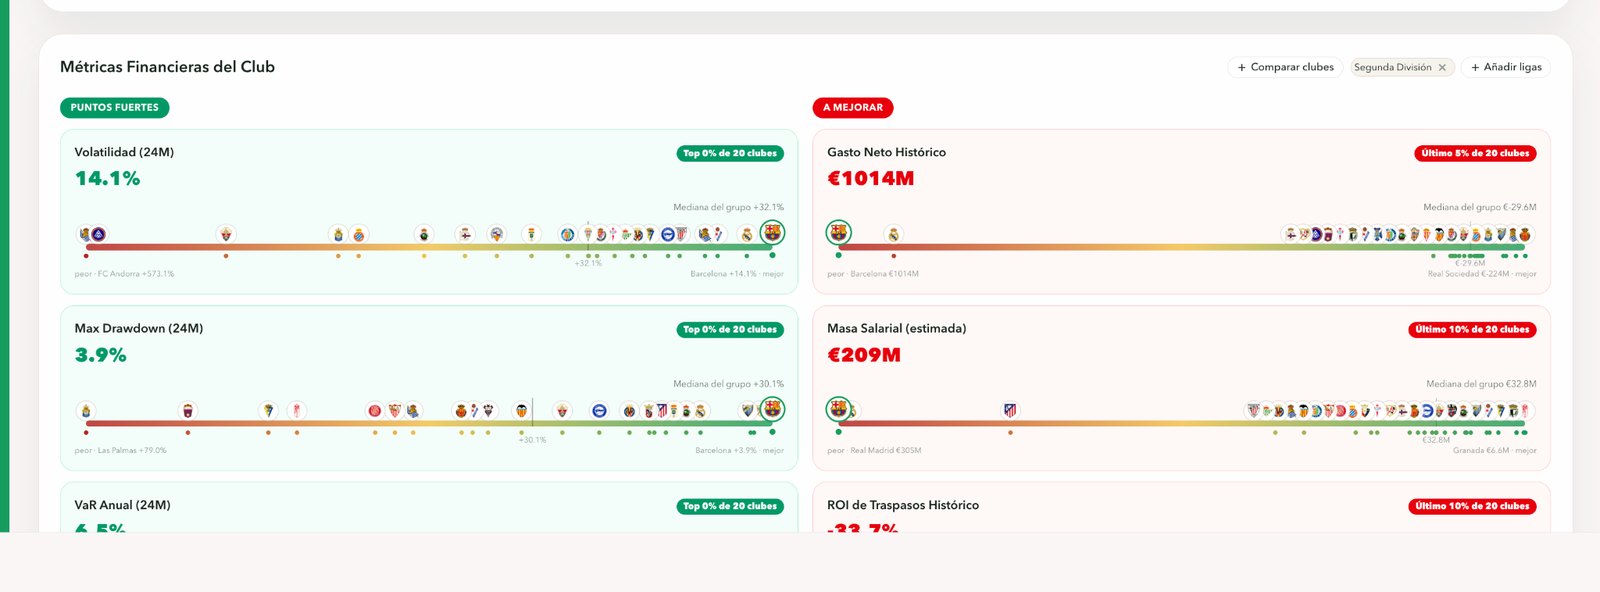Click Barcelona crest on Max Drawdown scale

pos(772,409)
